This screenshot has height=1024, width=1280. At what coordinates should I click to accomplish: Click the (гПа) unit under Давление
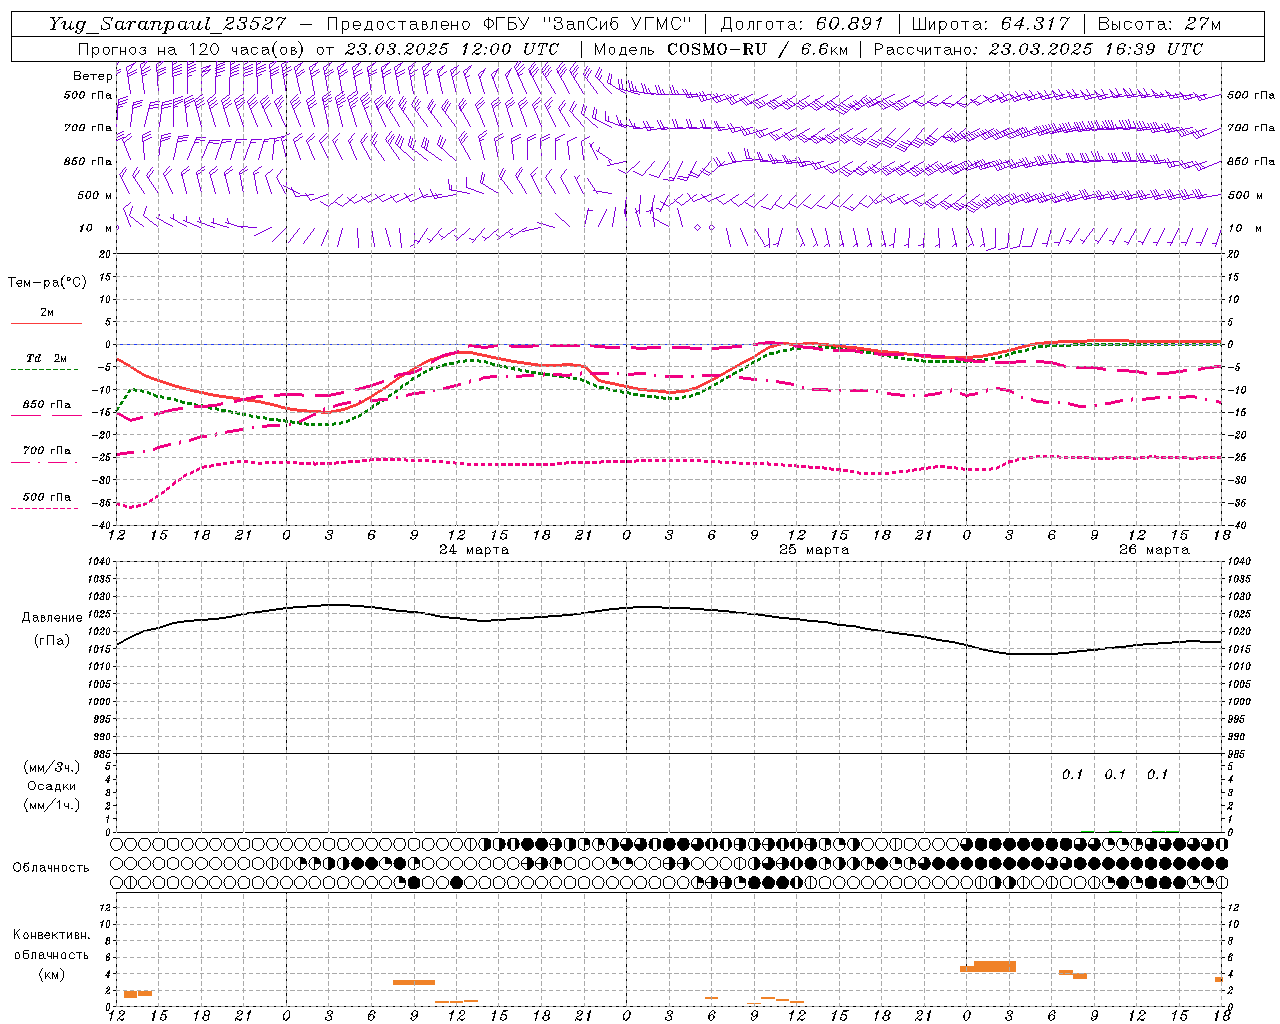click(x=52, y=640)
